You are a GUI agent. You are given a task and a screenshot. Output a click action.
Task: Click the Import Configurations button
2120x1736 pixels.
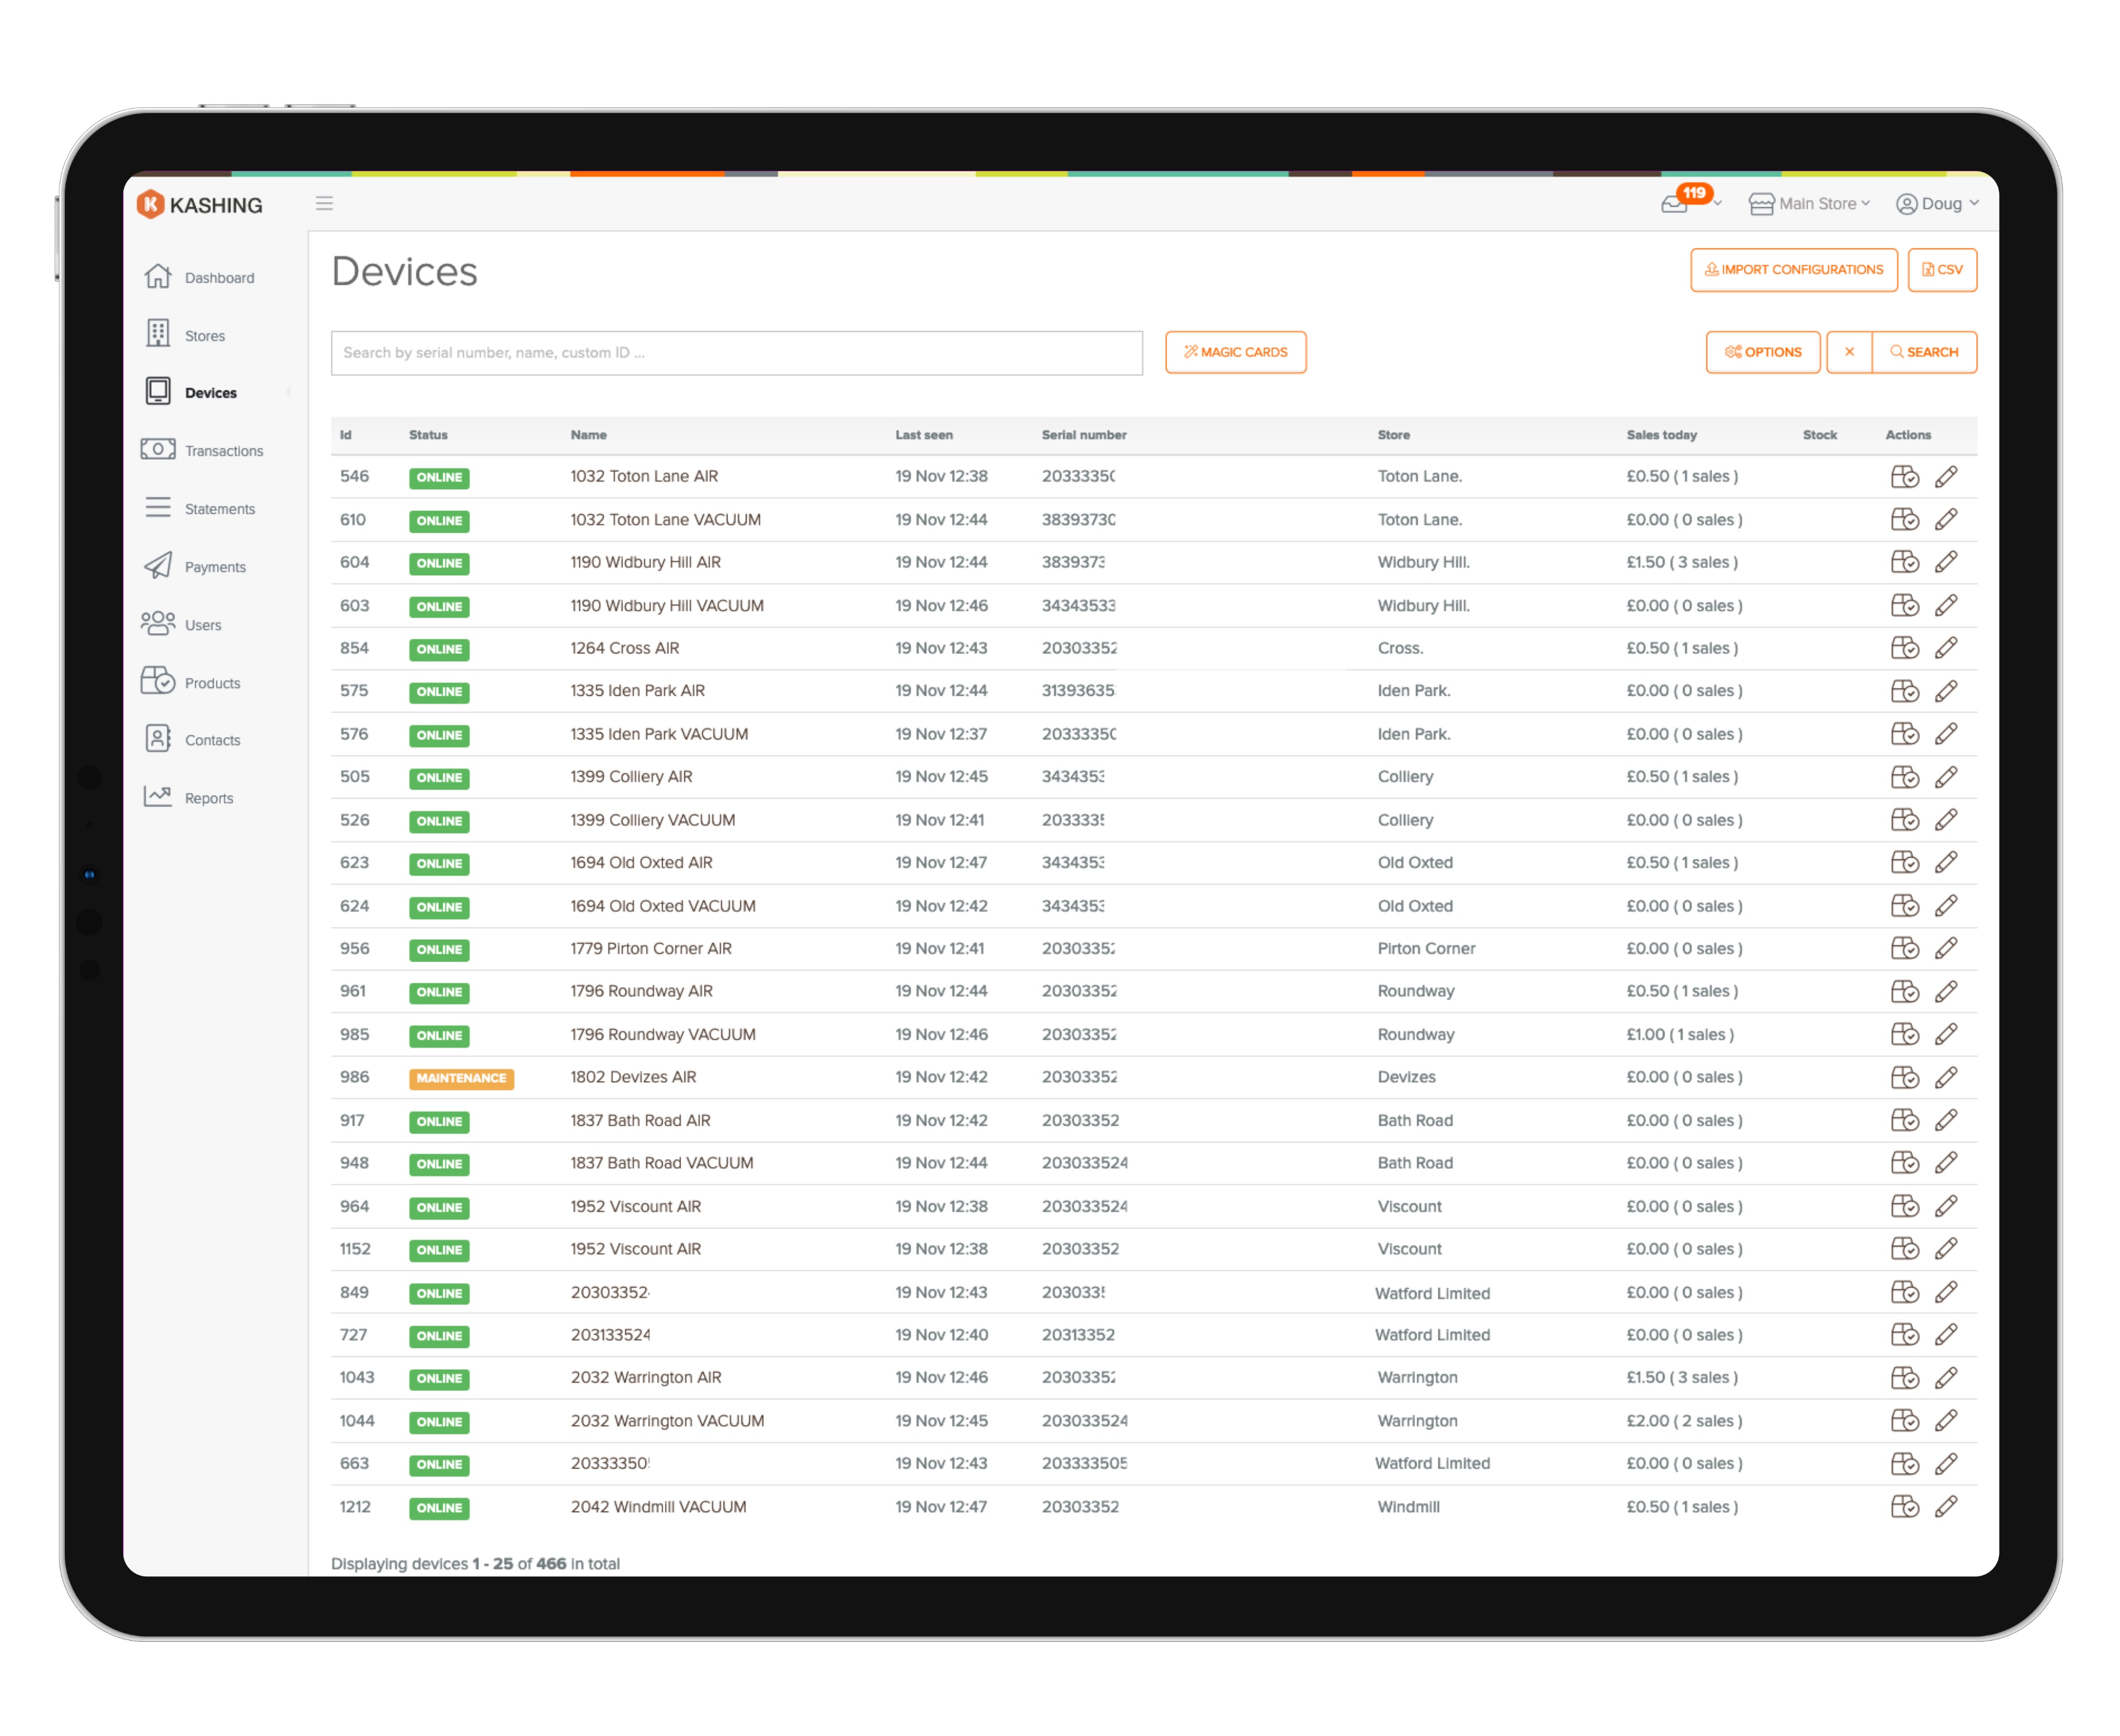pos(1793,270)
